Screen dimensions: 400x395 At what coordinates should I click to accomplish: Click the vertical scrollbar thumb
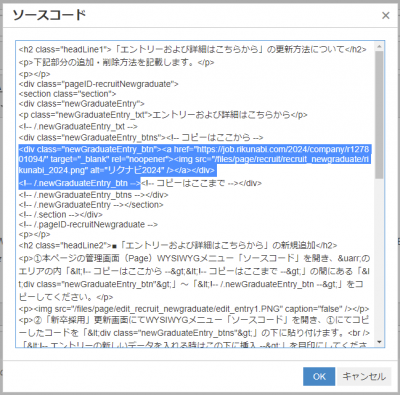point(379,114)
